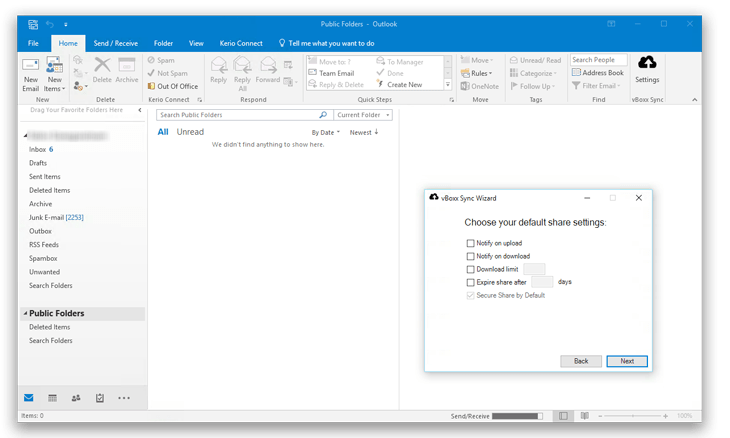Open vBoxx Sync Settings cloud icon
This screenshot has width=730, height=438.
click(647, 65)
